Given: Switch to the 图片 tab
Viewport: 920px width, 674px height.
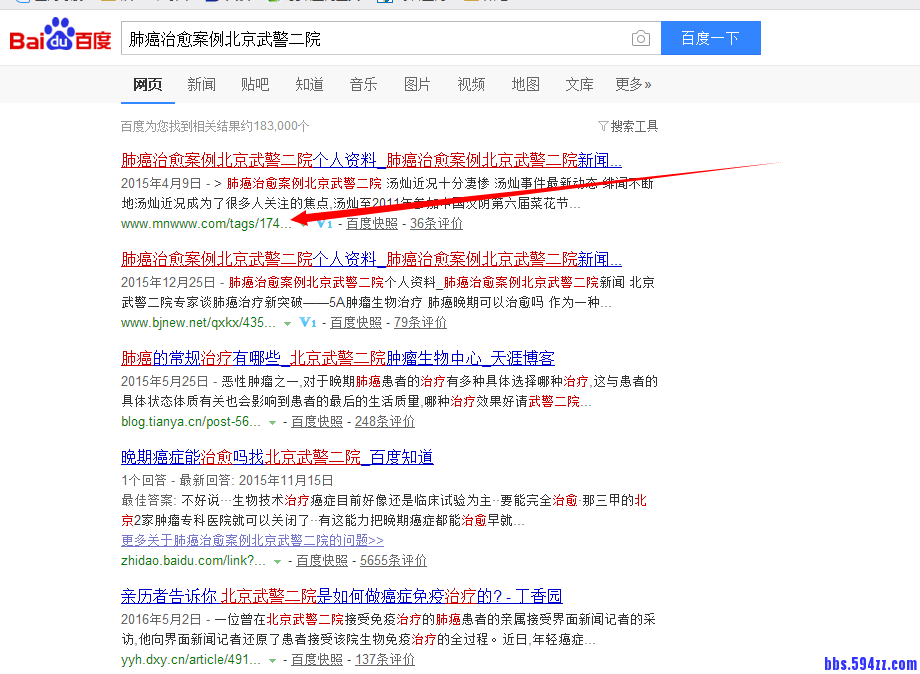Looking at the screenshot, I should 417,85.
